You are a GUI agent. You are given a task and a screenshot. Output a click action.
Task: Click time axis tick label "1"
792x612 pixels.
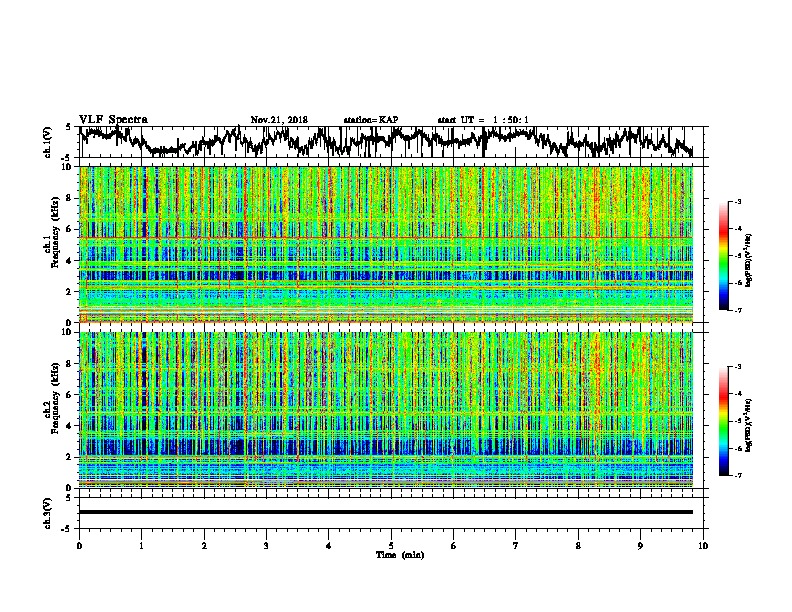pyautogui.click(x=141, y=546)
